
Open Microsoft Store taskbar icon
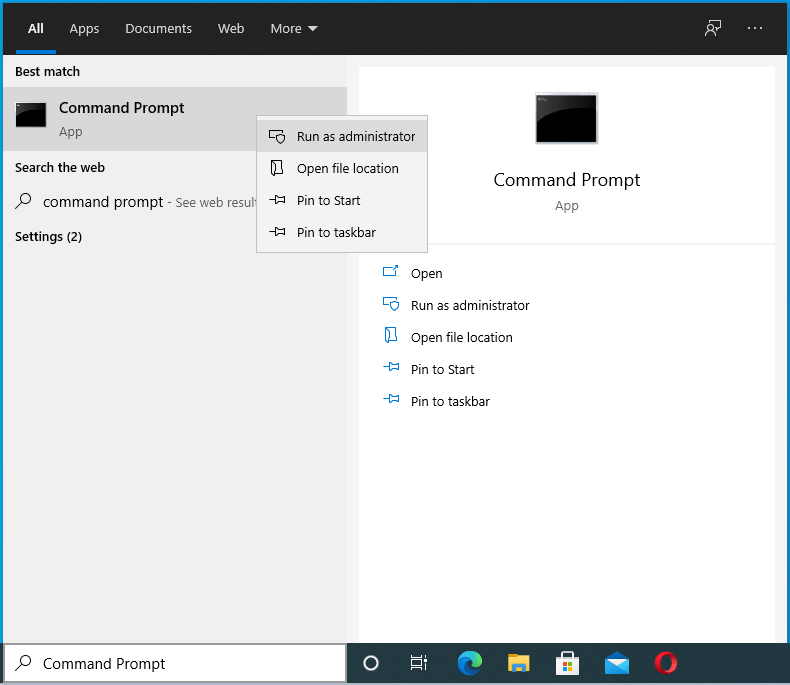567,663
